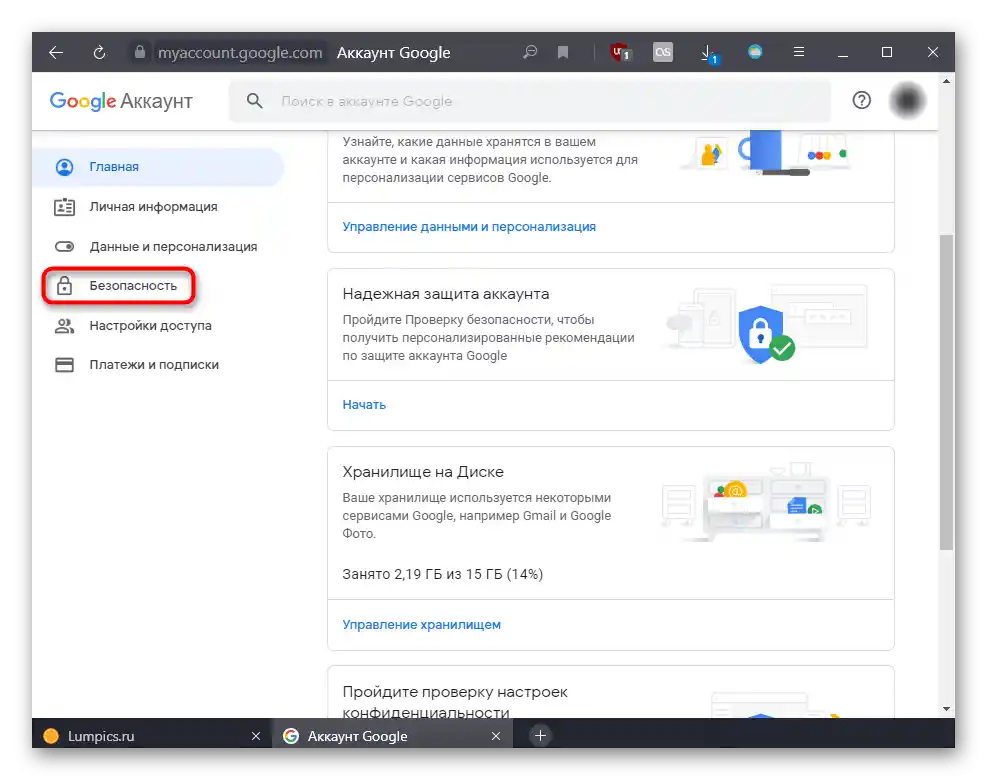The image size is (987, 780).
Task: Click the Платежи и подписки card icon
Action: point(64,365)
